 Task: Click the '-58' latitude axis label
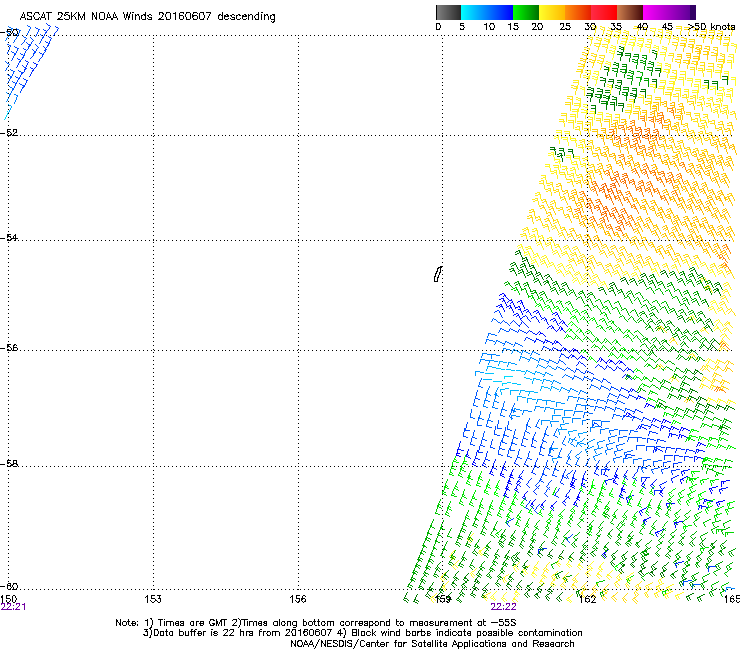coord(9,464)
